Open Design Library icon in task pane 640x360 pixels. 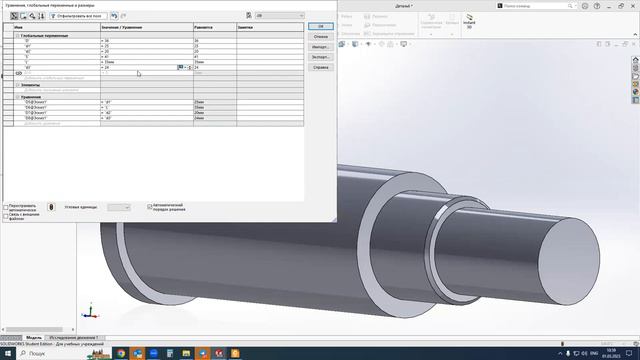[x=636, y=68]
